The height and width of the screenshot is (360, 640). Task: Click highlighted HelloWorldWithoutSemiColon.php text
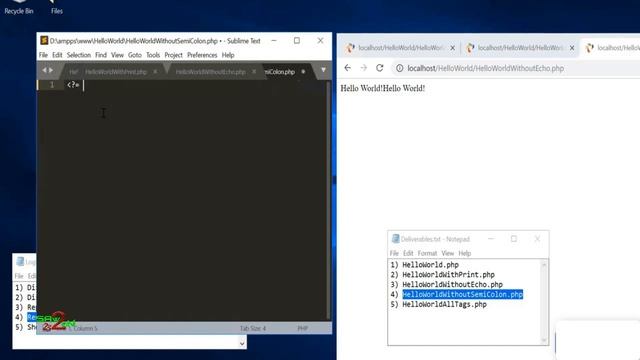(x=462, y=294)
